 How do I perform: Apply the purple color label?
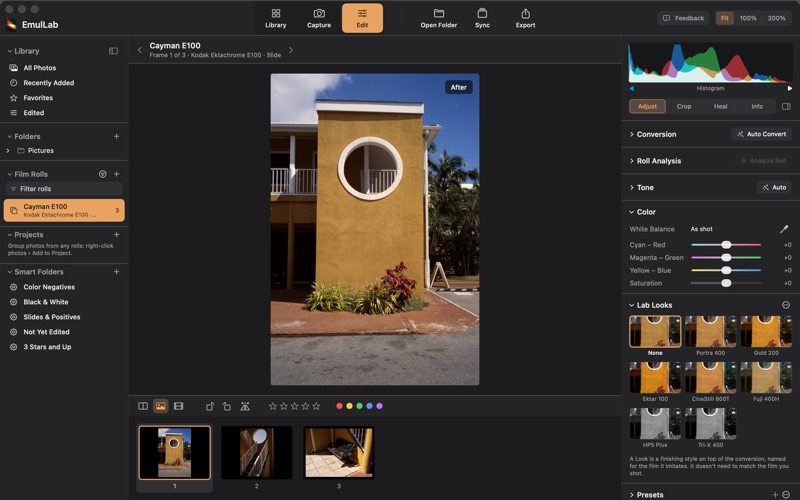coord(379,406)
